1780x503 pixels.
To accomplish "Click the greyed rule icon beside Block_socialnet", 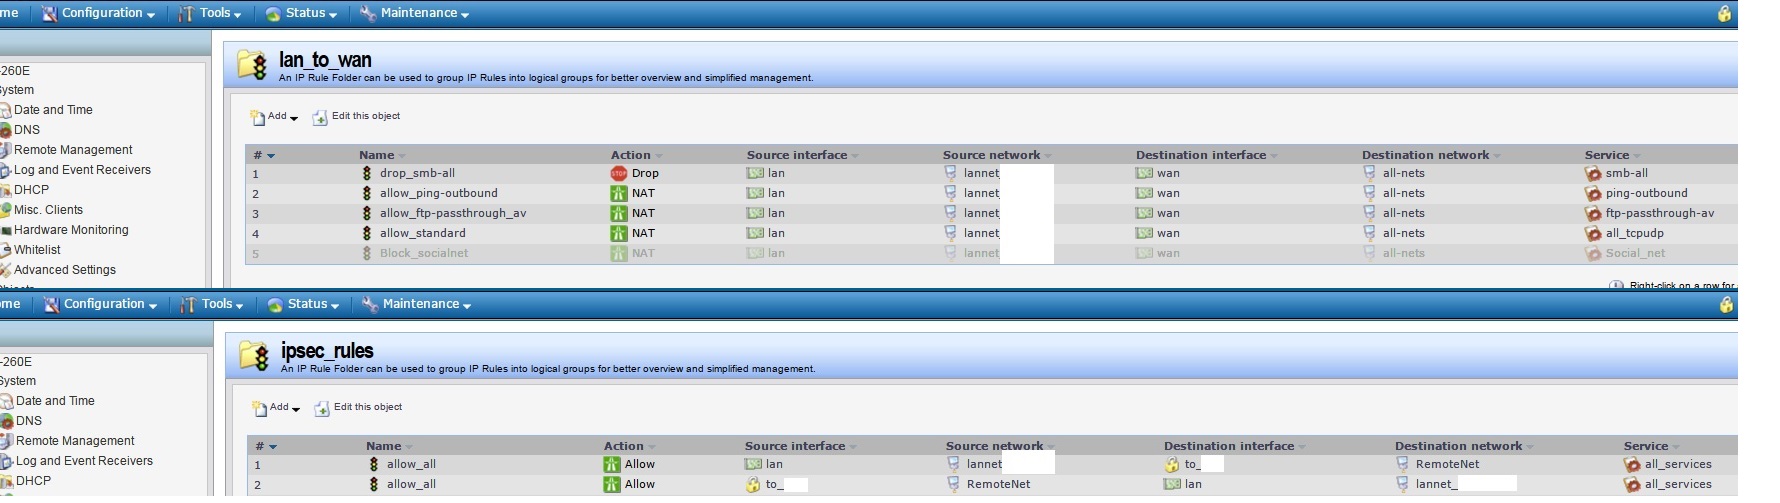I will (367, 254).
